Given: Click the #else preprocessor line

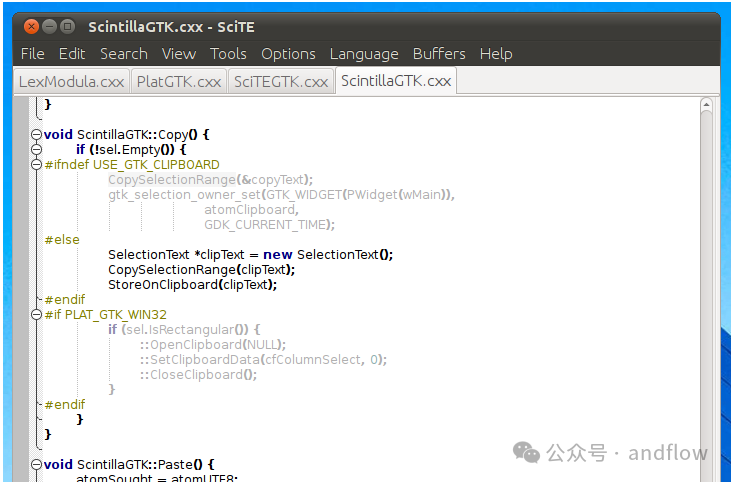Looking at the screenshot, I should (x=62, y=240).
